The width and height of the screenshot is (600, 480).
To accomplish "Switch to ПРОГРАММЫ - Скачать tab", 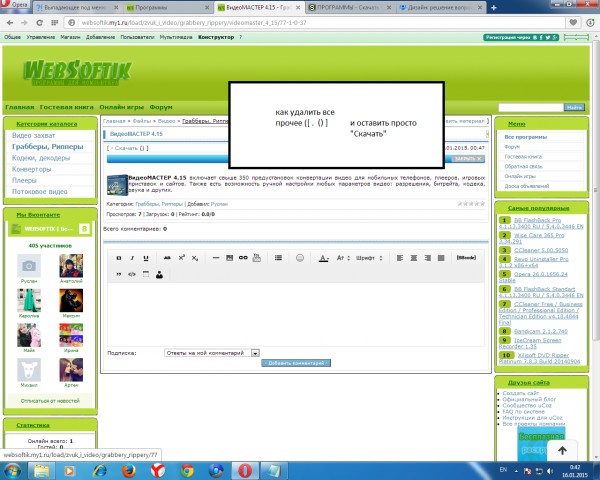I will (x=350, y=7).
